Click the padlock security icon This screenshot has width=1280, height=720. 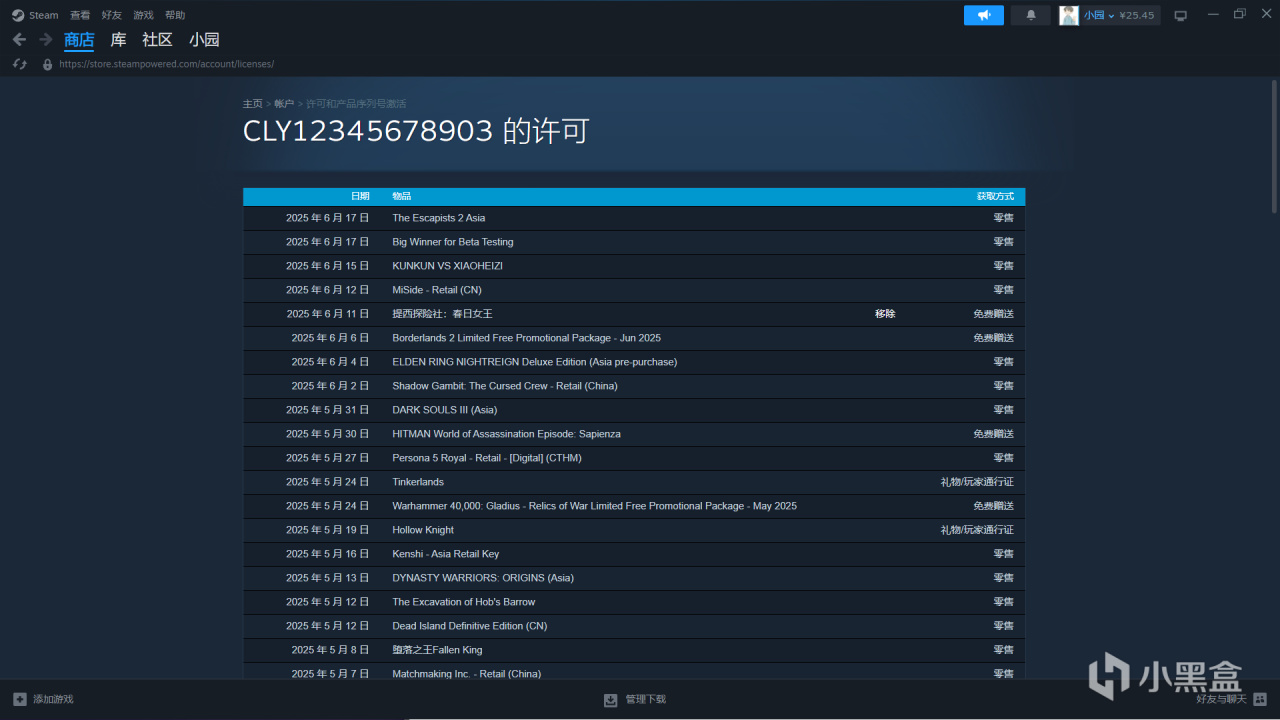point(47,64)
